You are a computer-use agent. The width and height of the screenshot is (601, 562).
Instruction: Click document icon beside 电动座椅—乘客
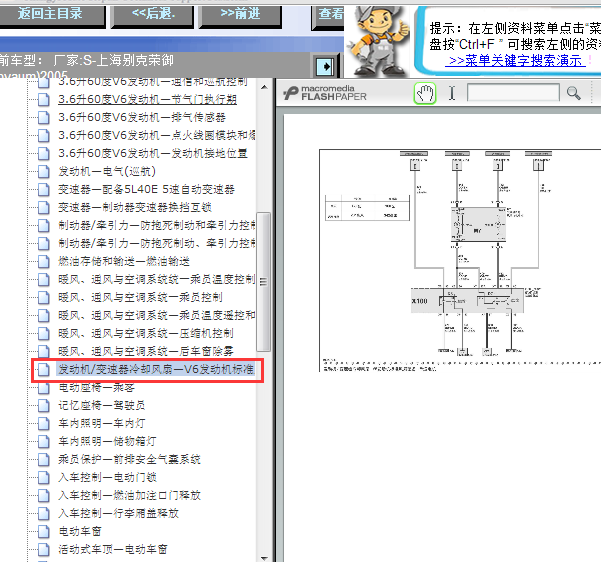(44, 388)
